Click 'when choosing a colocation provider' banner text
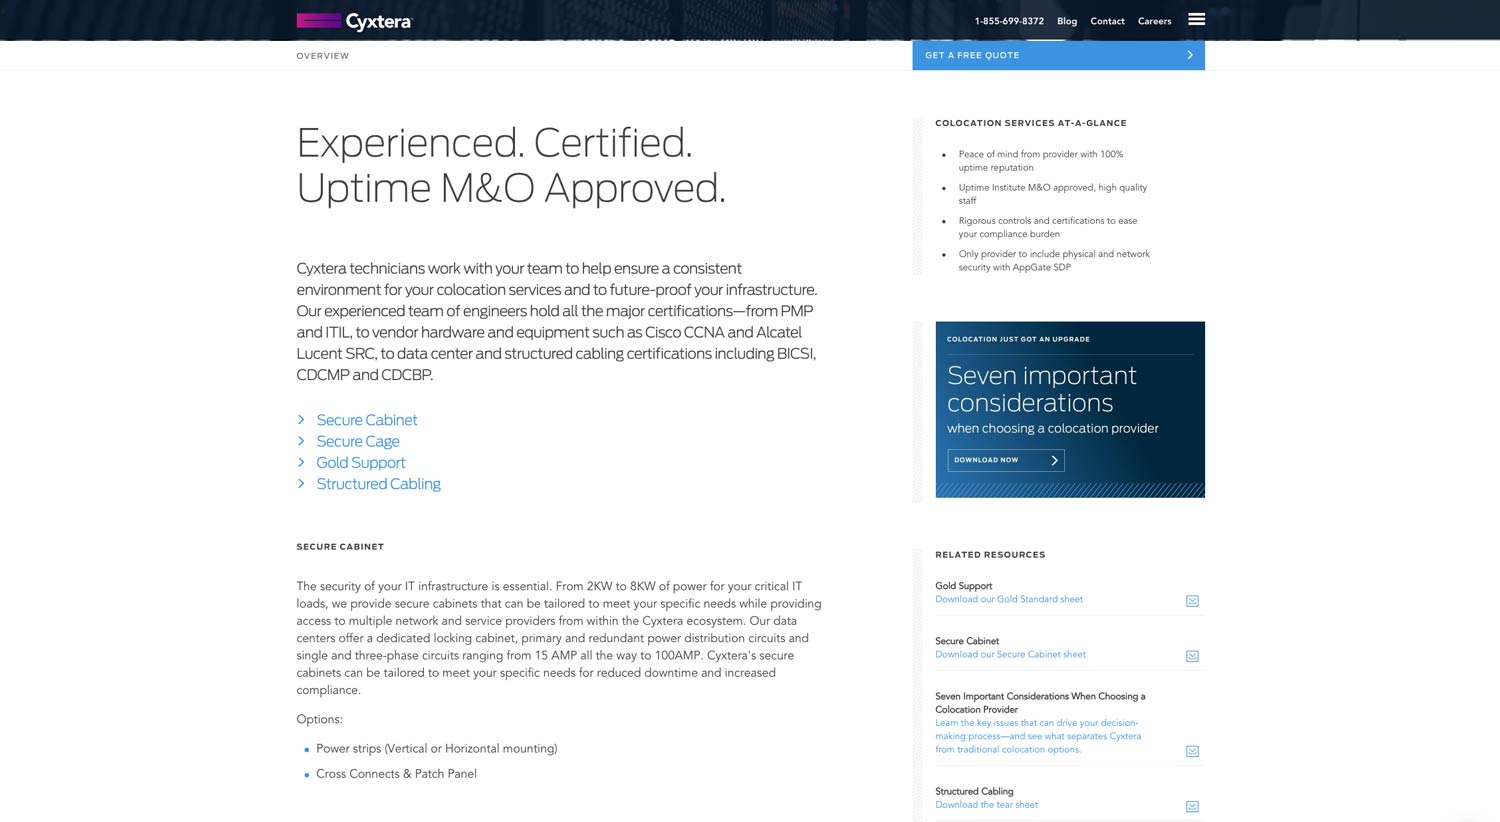 [x=1053, y=428]
